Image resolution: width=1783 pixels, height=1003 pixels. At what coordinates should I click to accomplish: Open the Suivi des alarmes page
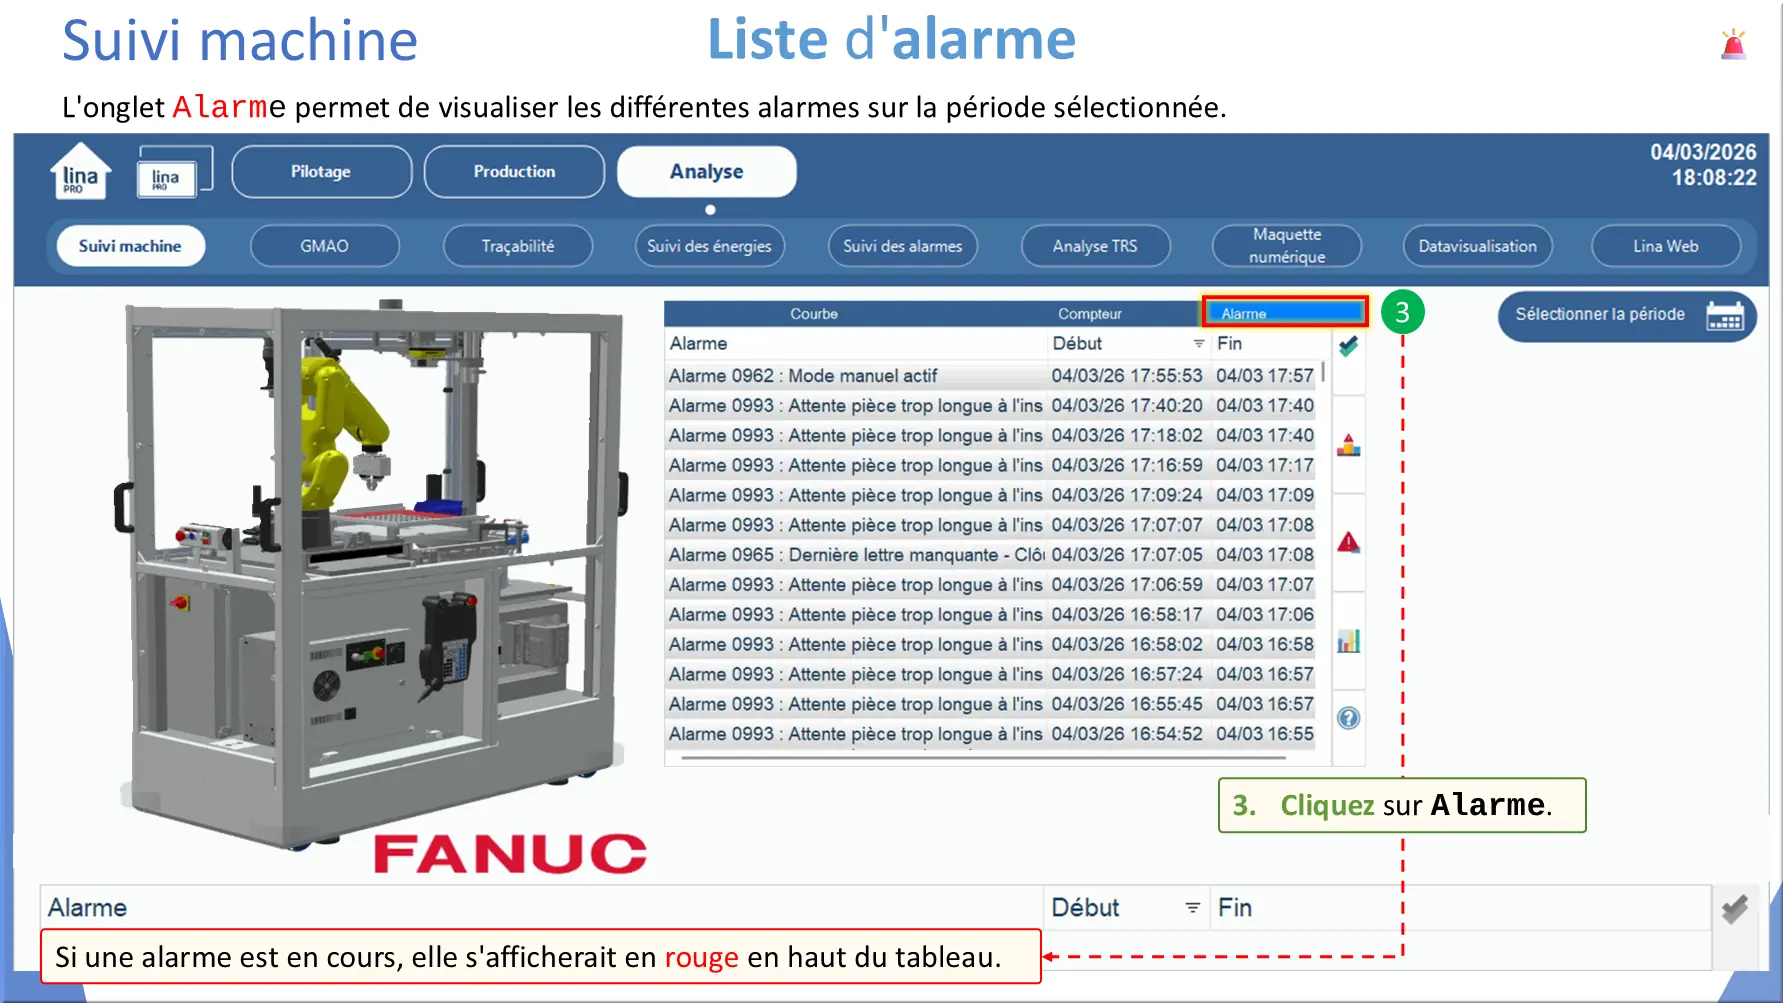[x=902, y=246]
